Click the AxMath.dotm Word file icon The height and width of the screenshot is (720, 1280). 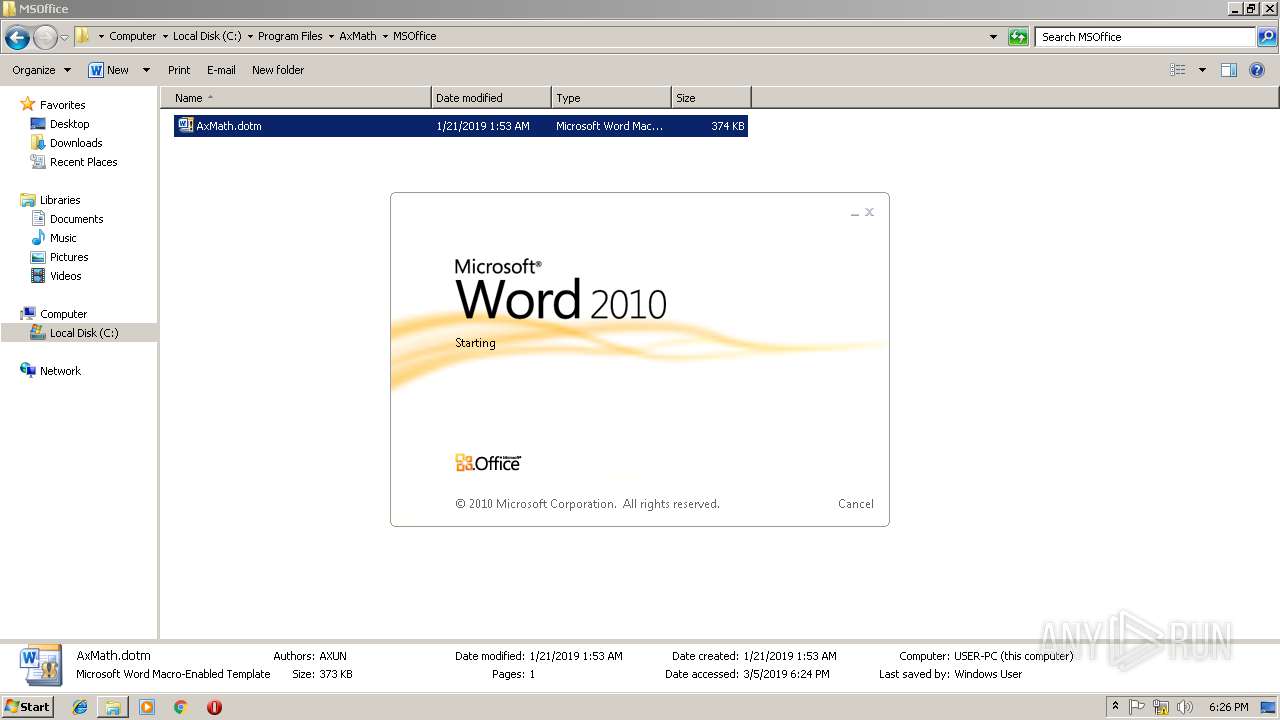[185, 126]
